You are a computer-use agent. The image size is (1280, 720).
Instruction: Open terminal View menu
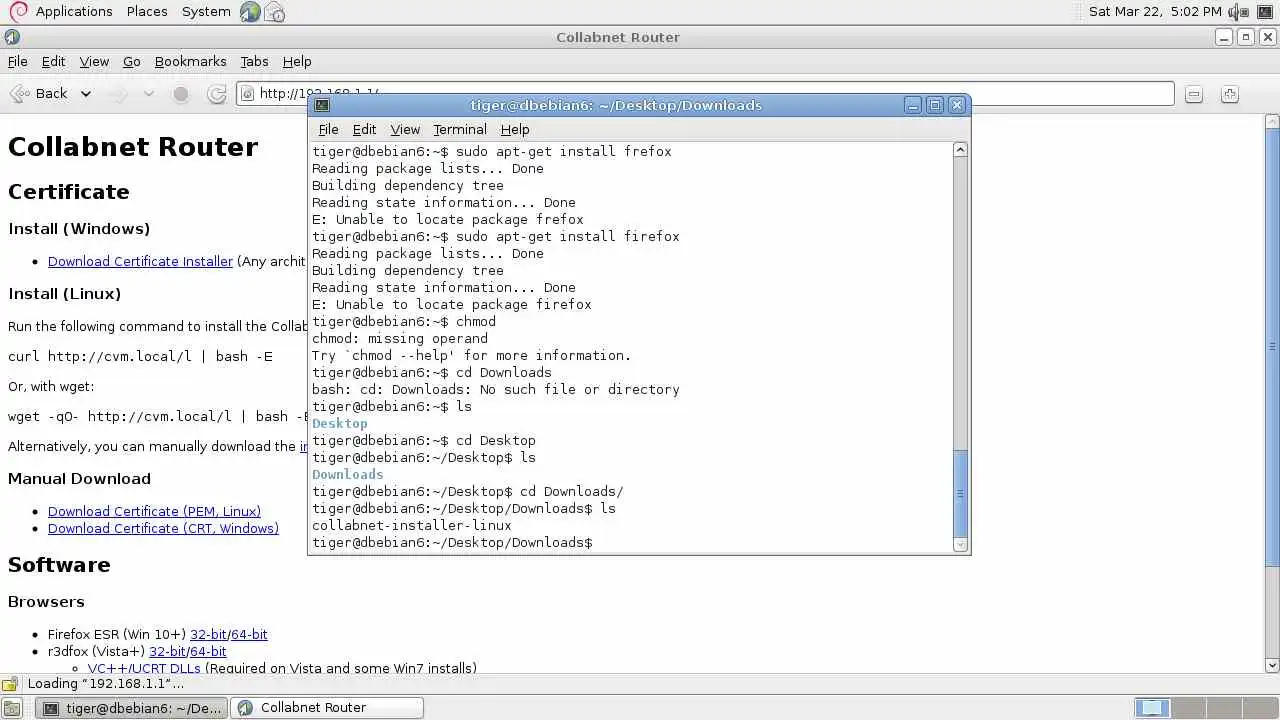click(x=405, y=129)
